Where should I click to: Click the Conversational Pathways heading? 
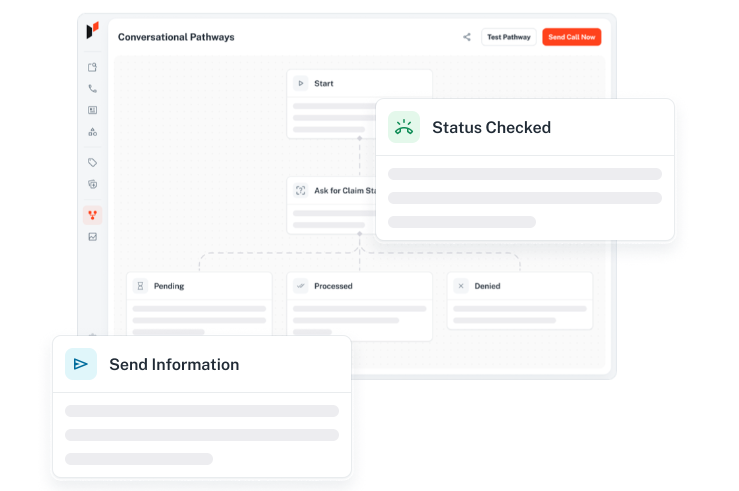point(176,37)
